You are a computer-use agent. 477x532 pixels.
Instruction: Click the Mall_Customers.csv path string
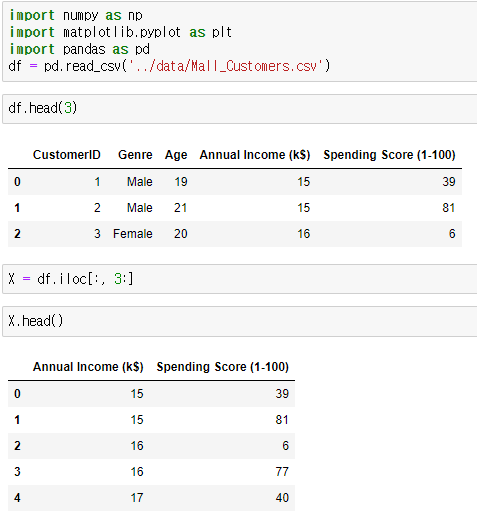(225, 66)
